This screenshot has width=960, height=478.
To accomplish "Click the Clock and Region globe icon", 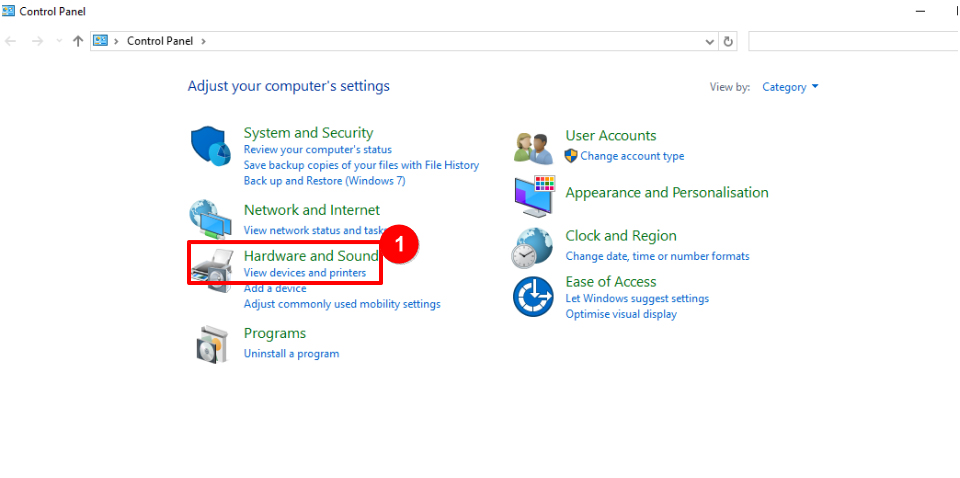I will click(532, 248).
